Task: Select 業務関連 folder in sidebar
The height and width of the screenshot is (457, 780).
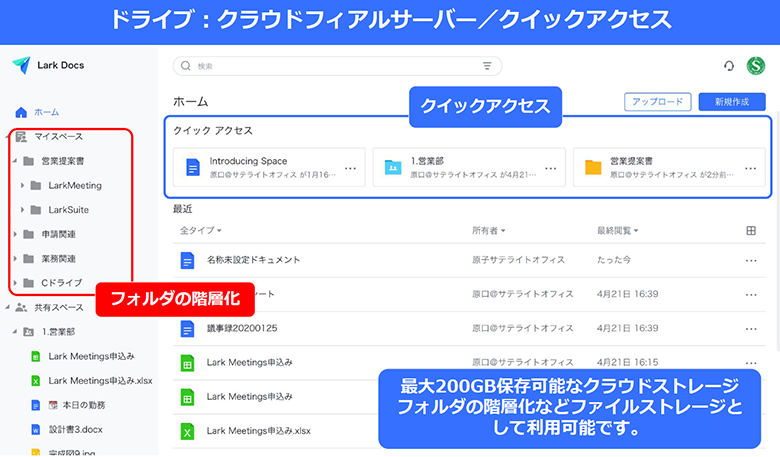Action: (x=59, y=259)
